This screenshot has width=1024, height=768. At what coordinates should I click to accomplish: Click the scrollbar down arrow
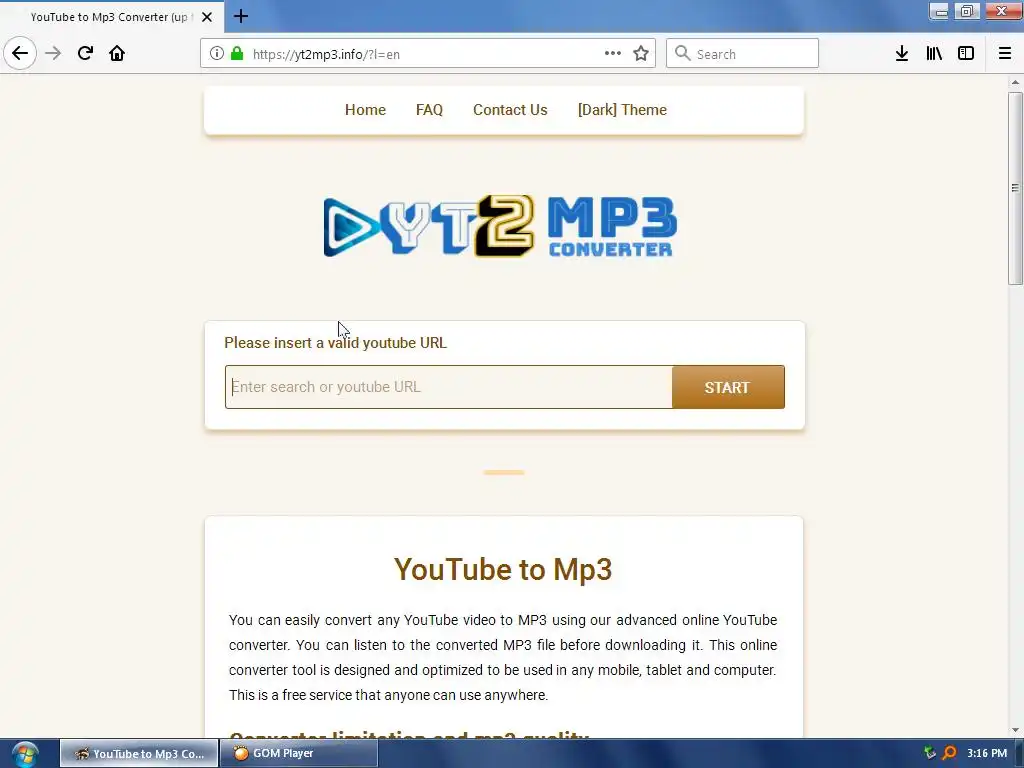pos(1015,730)
